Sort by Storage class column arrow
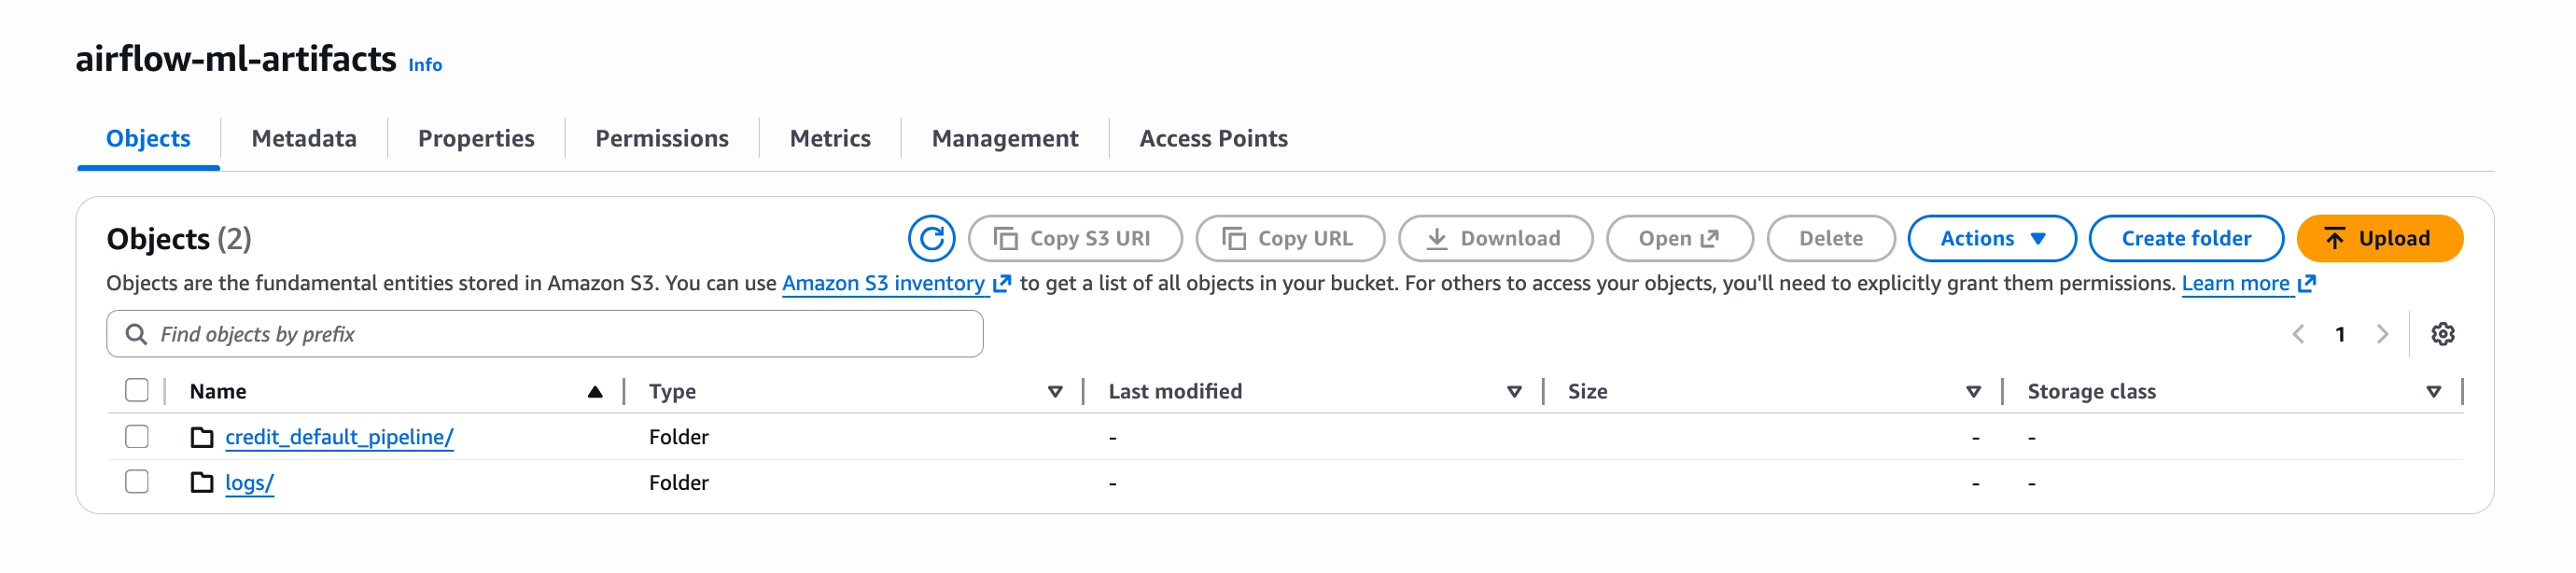This screenshot has height=573, width=2576. coord(2433,391)
